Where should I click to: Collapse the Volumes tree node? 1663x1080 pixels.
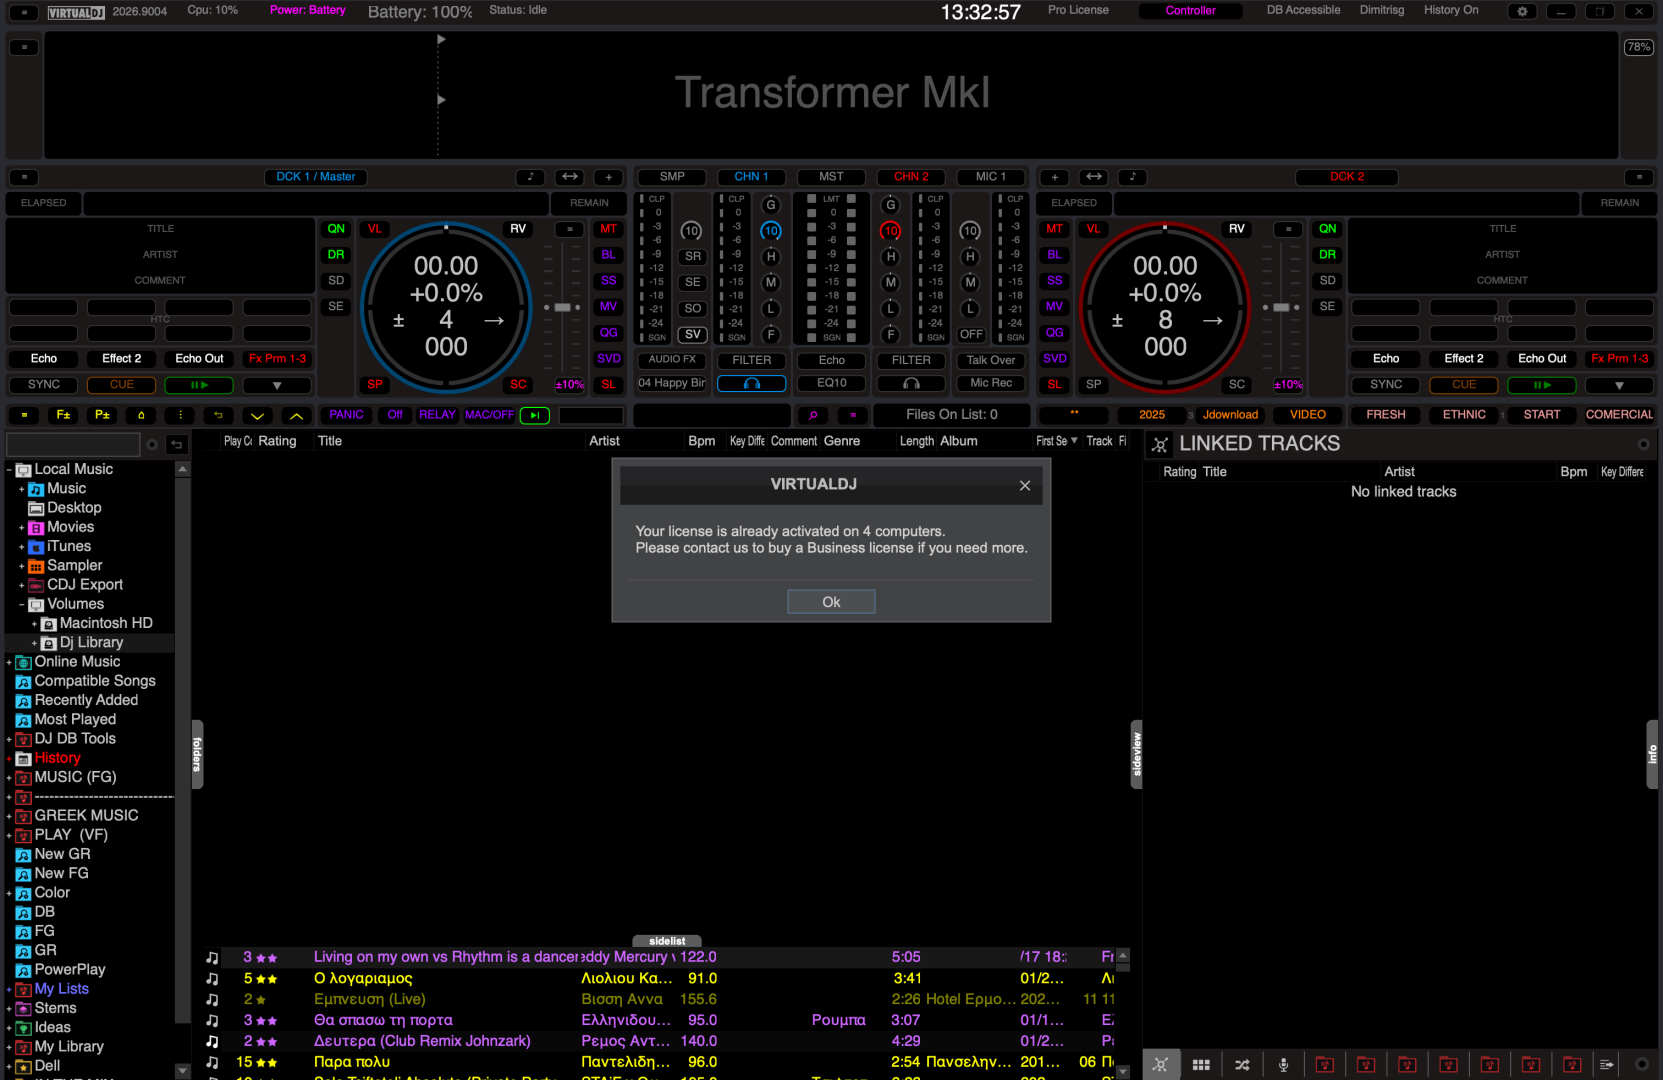click(x=21, y=604)
